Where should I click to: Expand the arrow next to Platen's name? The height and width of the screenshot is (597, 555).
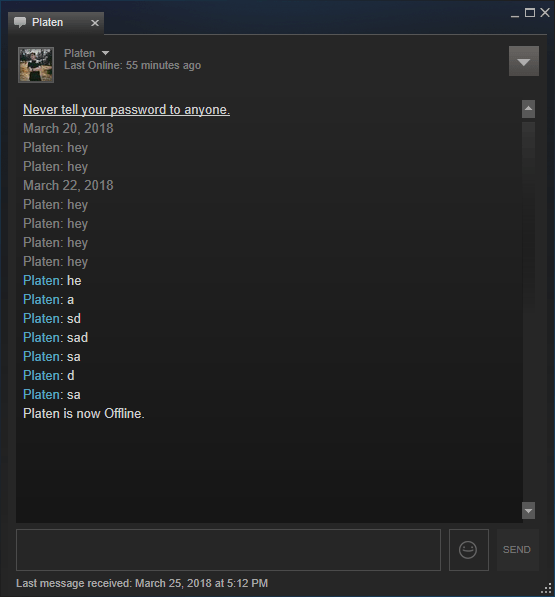point(105,53)
